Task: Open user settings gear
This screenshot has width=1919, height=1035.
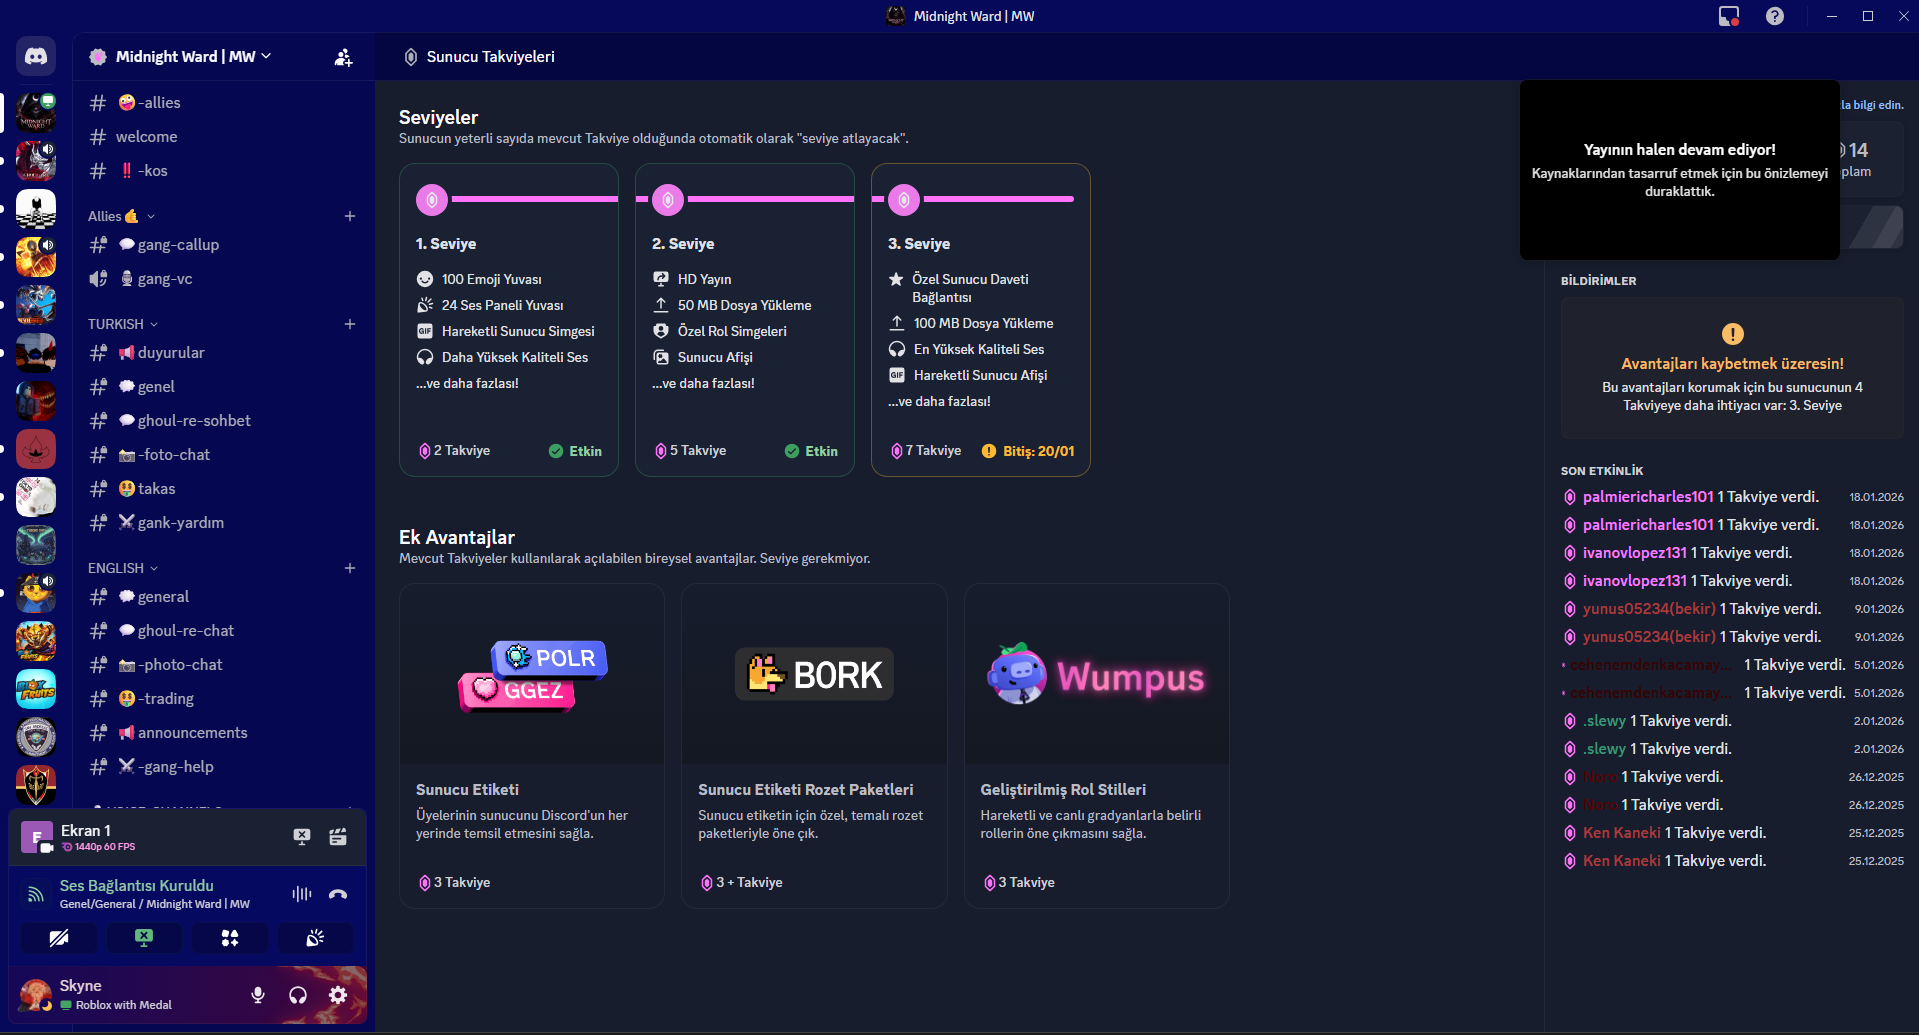Action: point(338,995)
